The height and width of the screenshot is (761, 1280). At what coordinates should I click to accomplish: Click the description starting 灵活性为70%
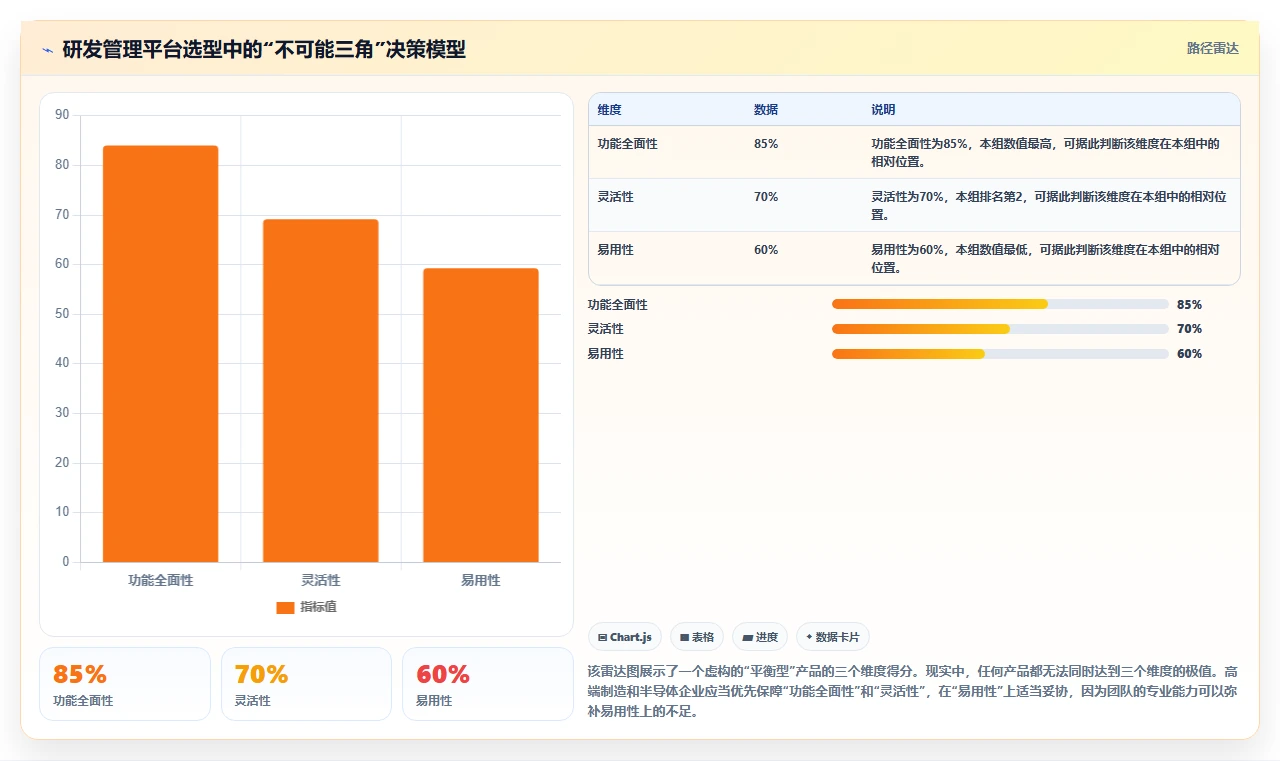click(1049, 205)
